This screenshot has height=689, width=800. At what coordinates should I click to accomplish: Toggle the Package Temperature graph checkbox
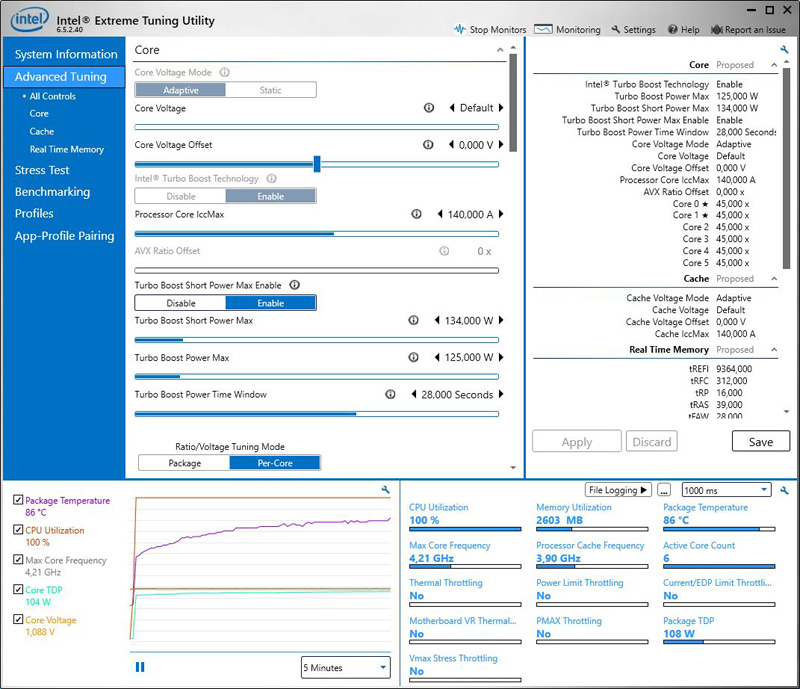18,500
